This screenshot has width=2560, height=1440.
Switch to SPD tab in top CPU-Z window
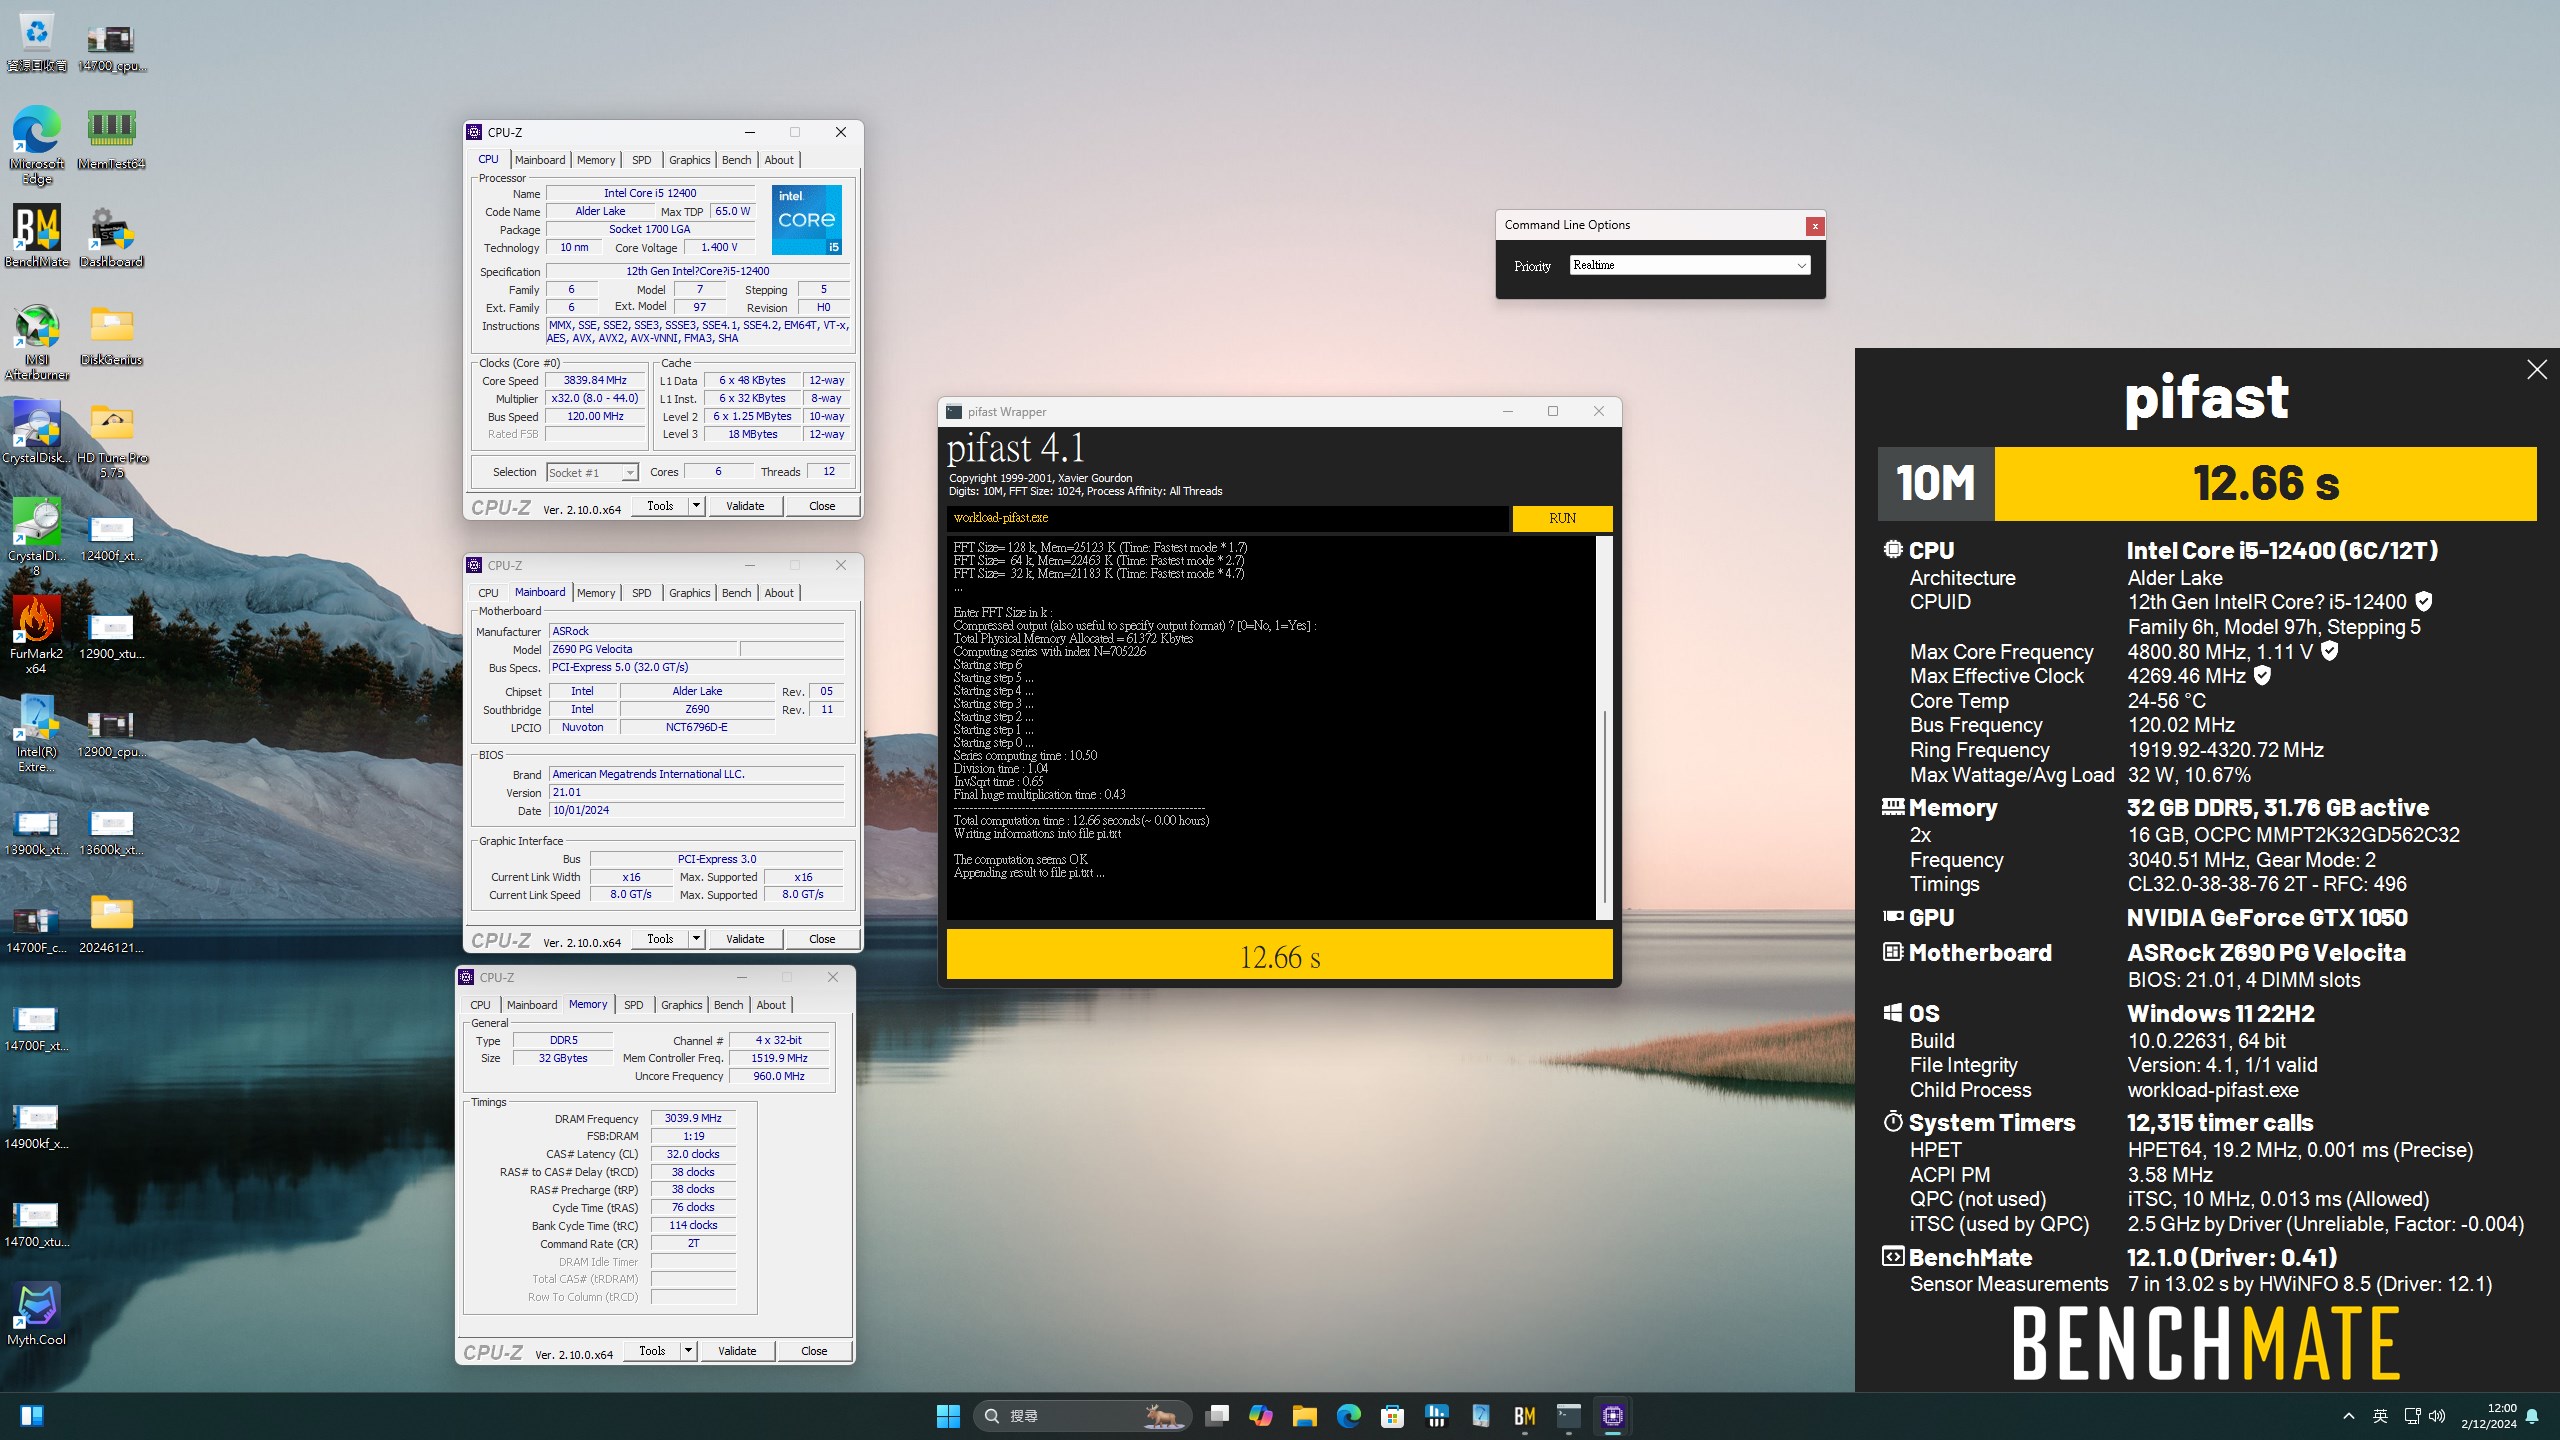(642, 160)
